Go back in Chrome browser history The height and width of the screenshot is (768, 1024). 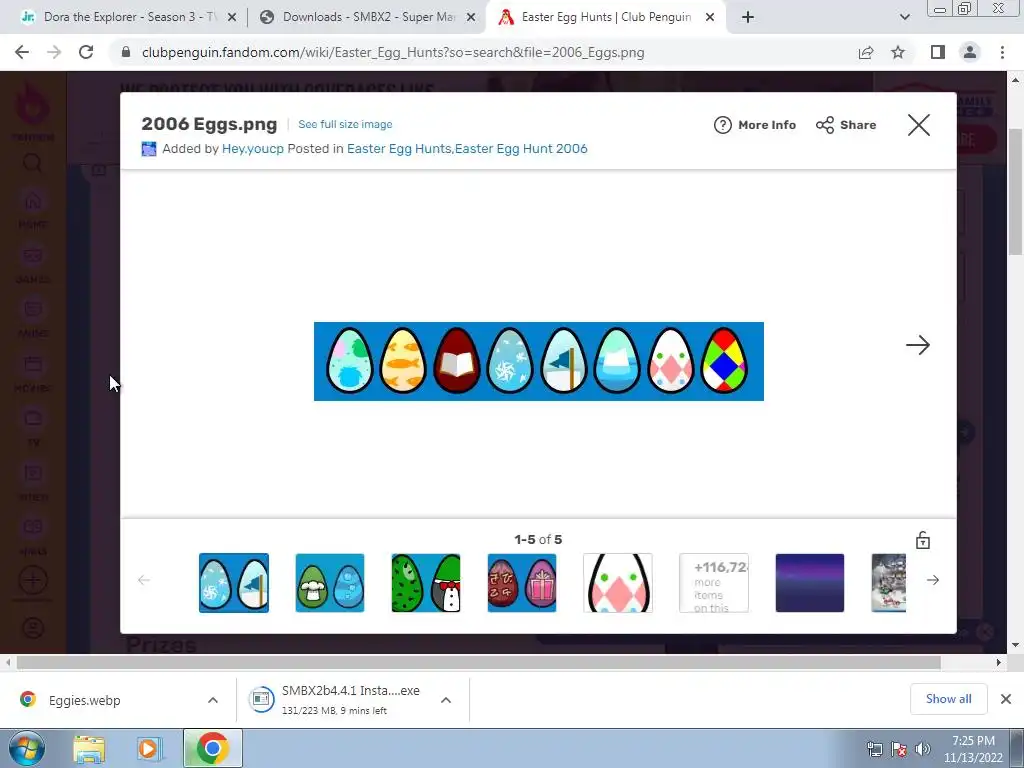pyautogui.click(x=22, y=52)
